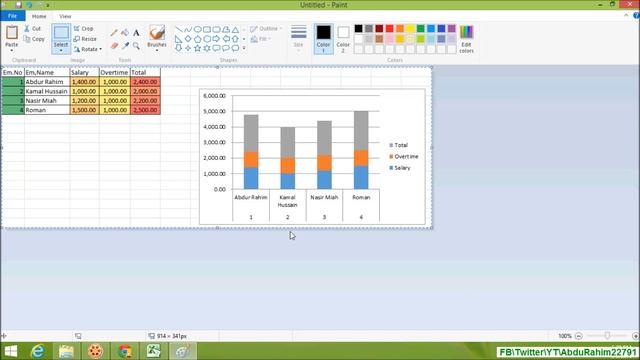Select the Magnifier tool
This screenshot has width=640, height=360.
[136, 46]
